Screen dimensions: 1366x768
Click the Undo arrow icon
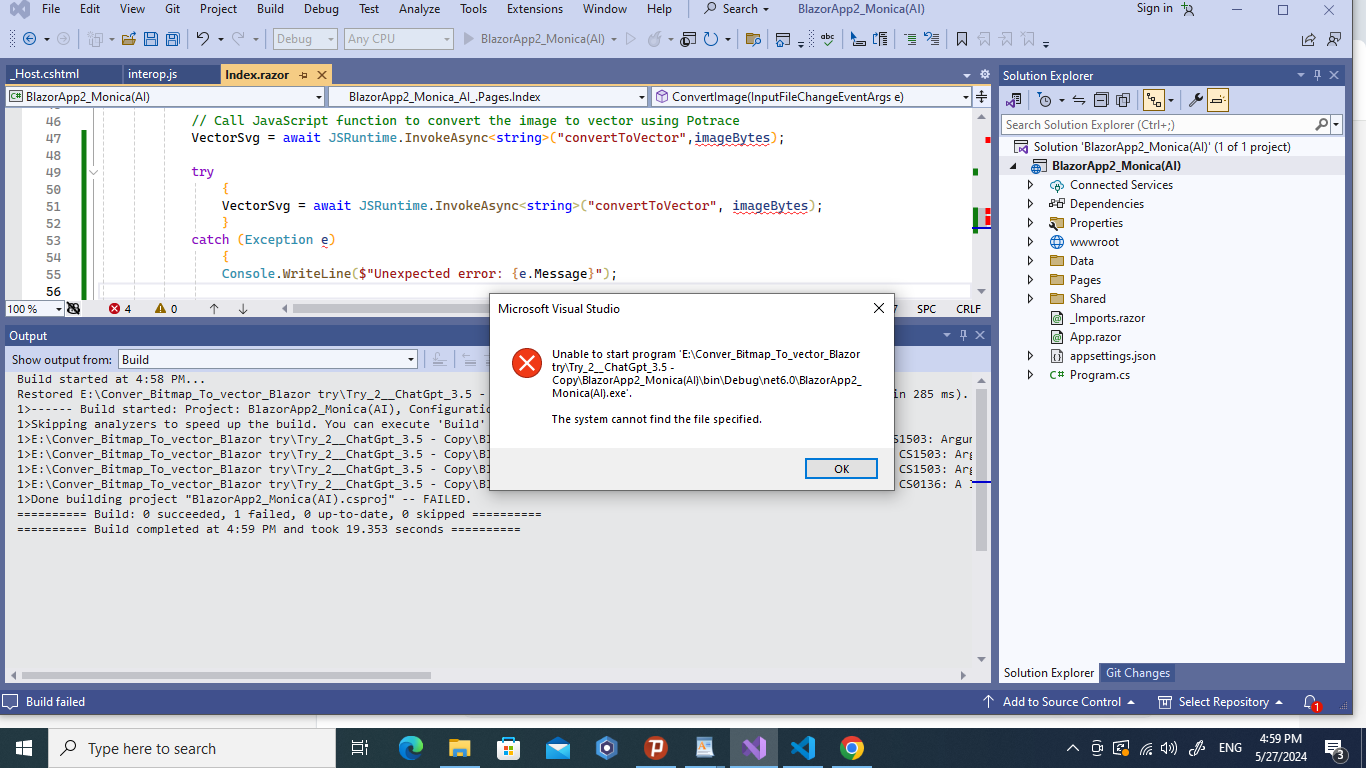[x=202, y=39]
